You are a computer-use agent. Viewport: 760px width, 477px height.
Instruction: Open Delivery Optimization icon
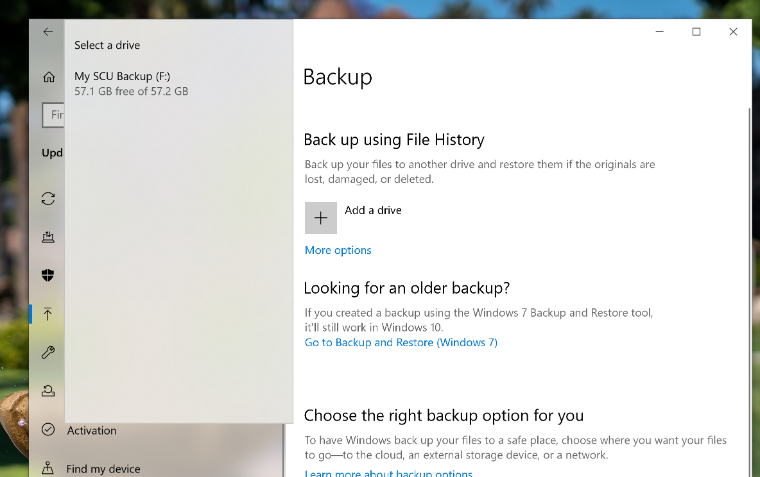[x=48, y=237]
